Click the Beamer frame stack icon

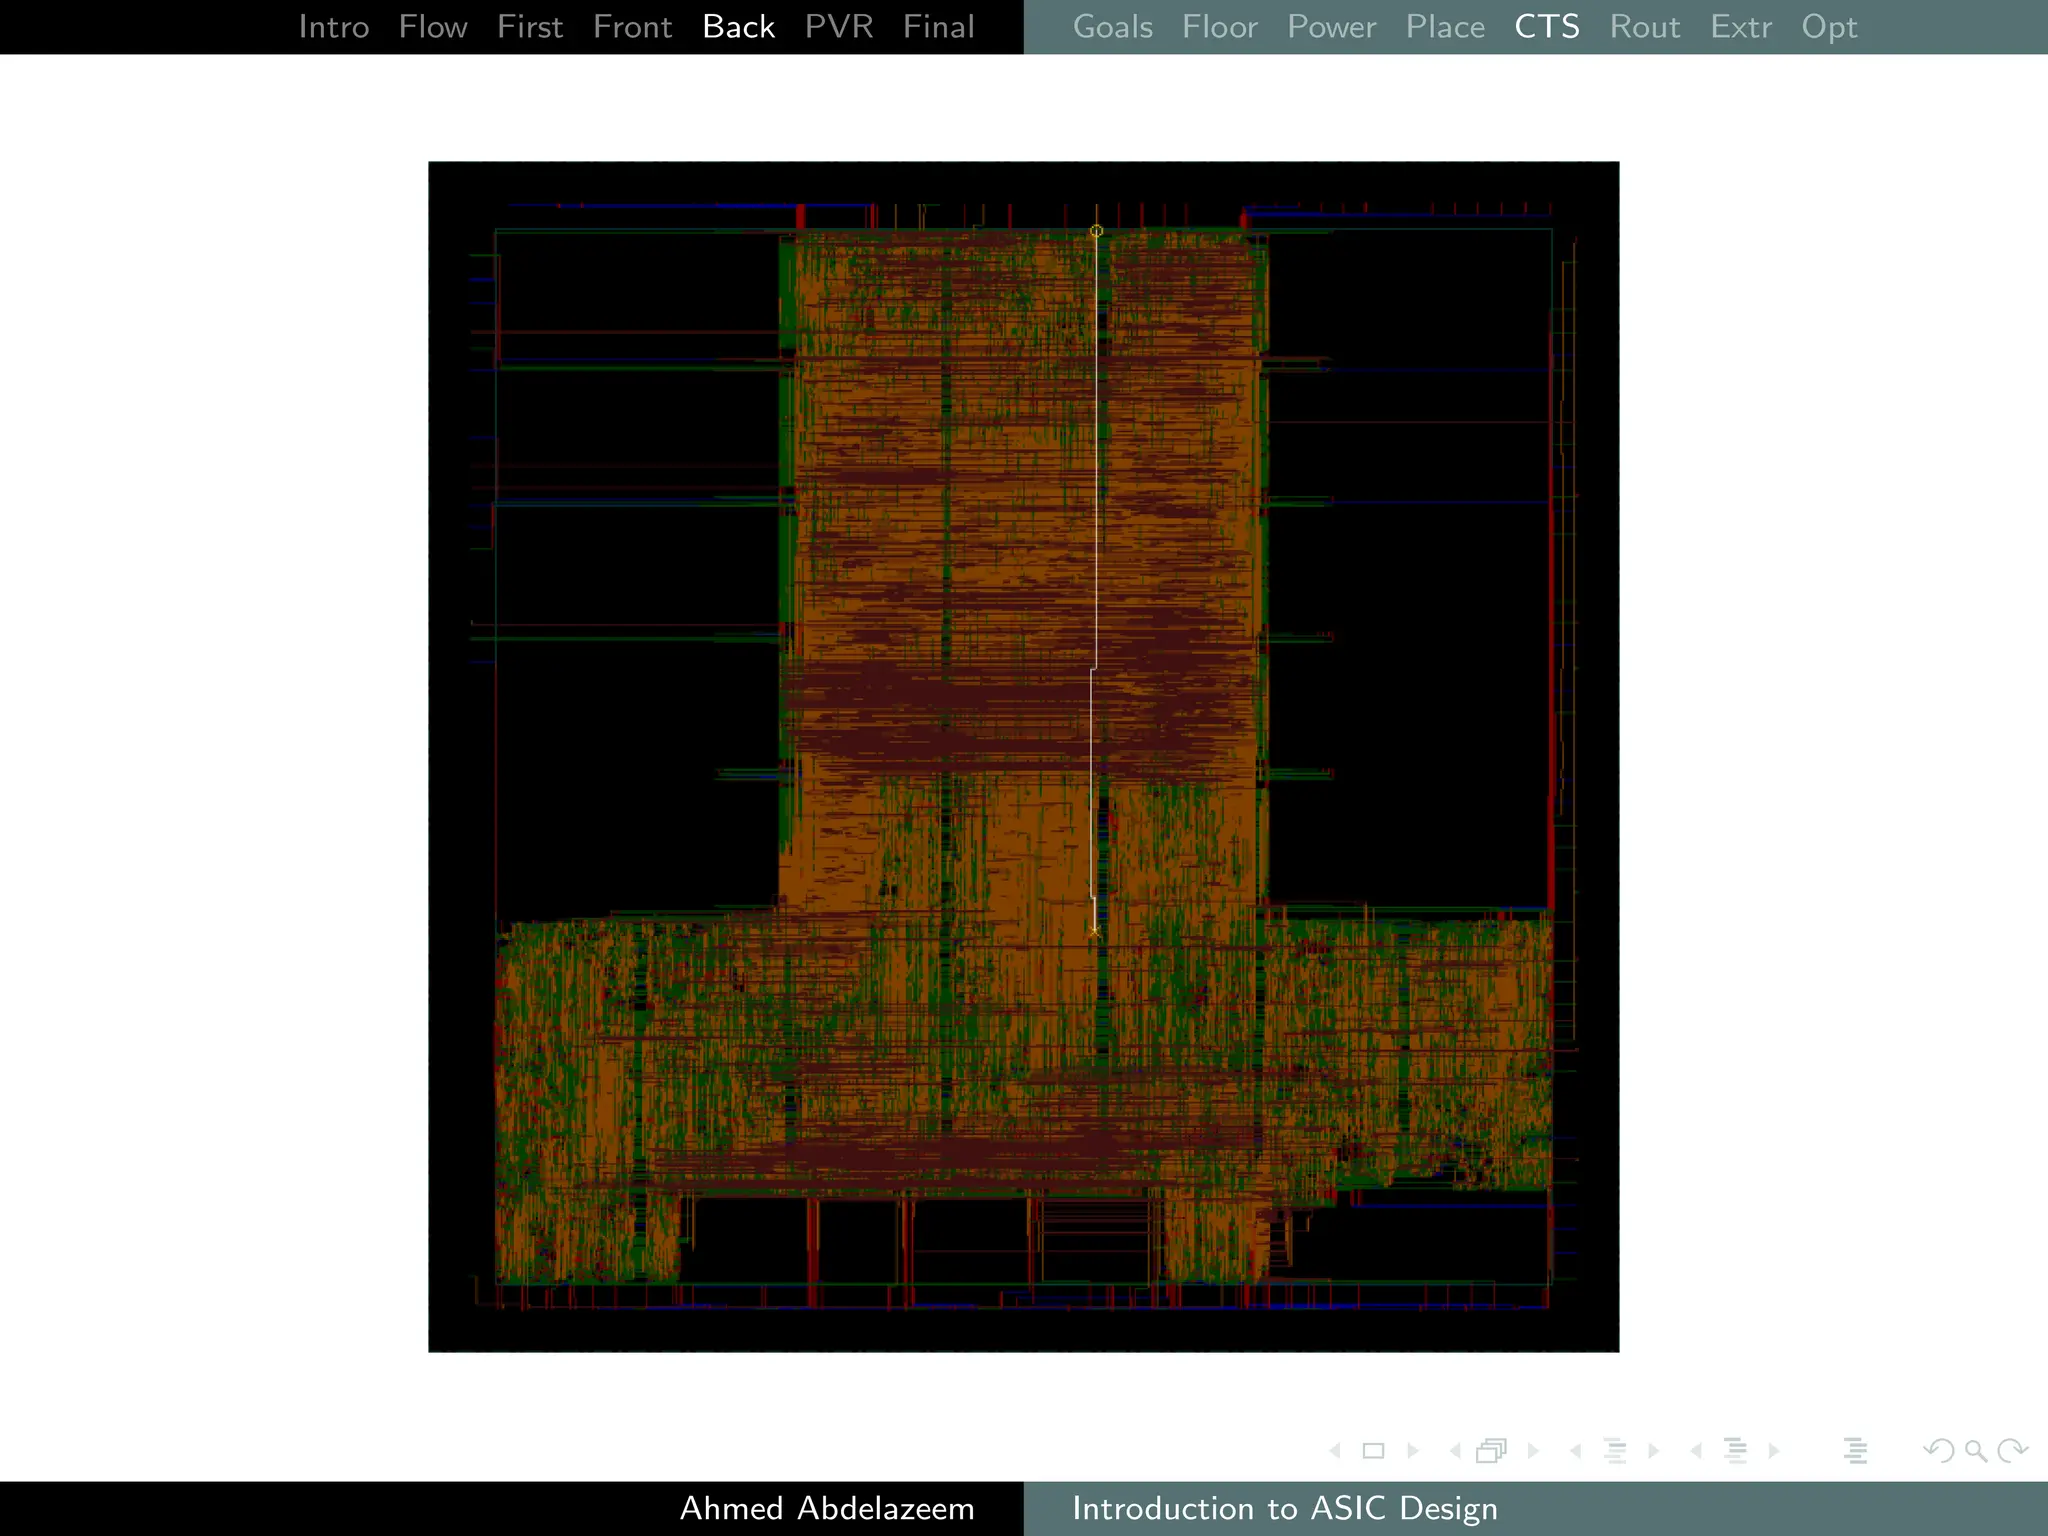(1491, 1450)
